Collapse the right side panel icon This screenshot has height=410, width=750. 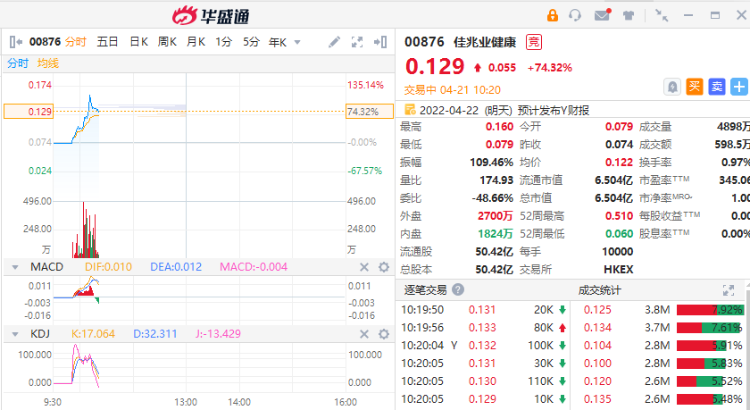[x=380, y=42]
